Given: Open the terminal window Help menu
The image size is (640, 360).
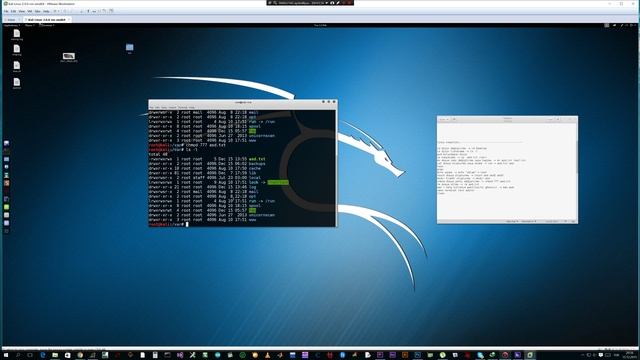Looking at the screenshot, I should (x=191, y=107).
